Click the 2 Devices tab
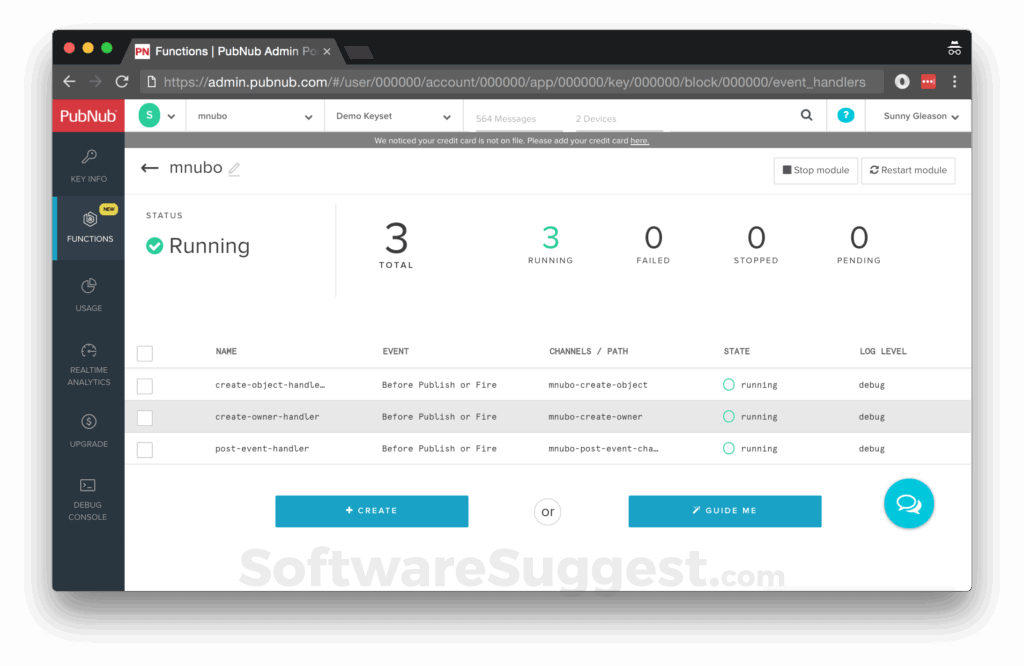Viewport: 1024px width, 666px height. coord(596,118)
